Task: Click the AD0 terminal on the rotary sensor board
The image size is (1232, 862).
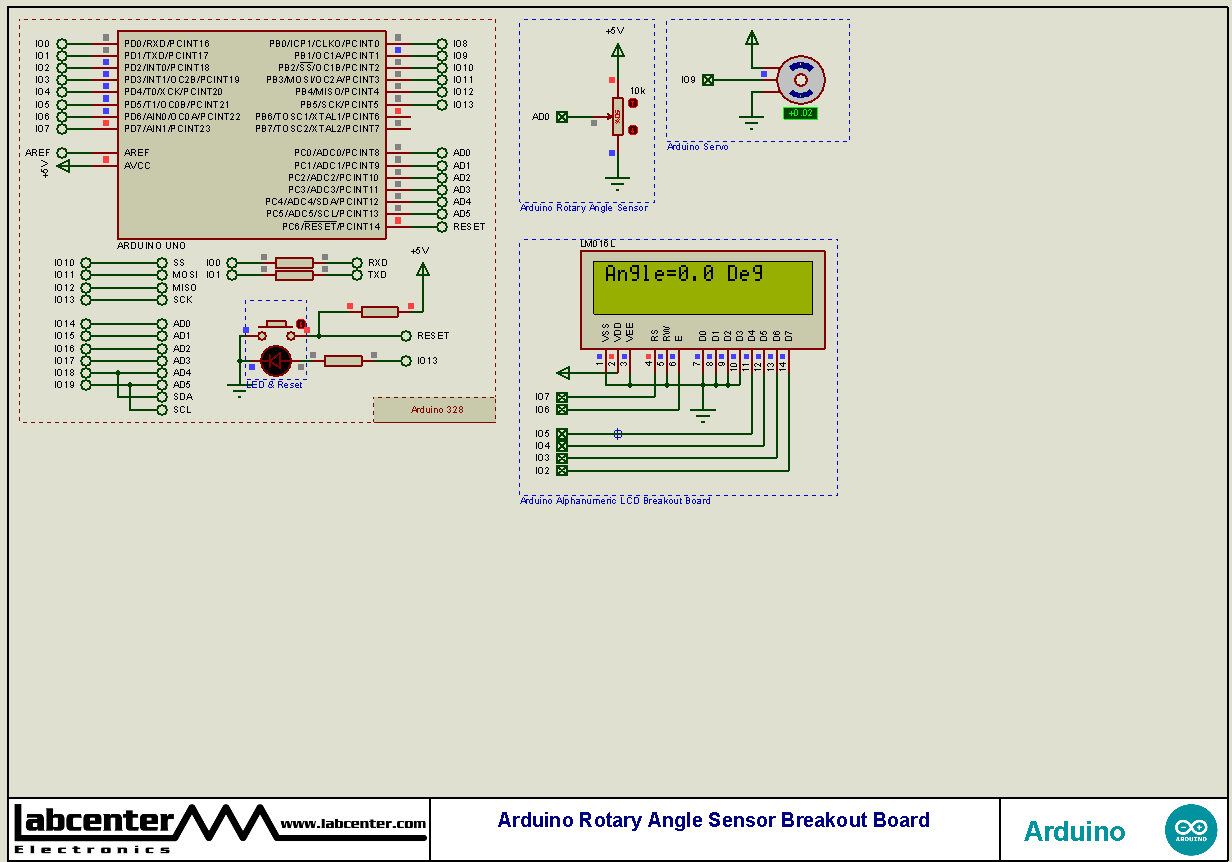Action: click(562, 117)
